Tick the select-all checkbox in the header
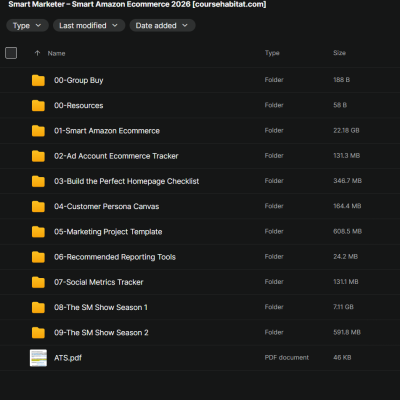400x400 pixels. (x=11, y=53)
